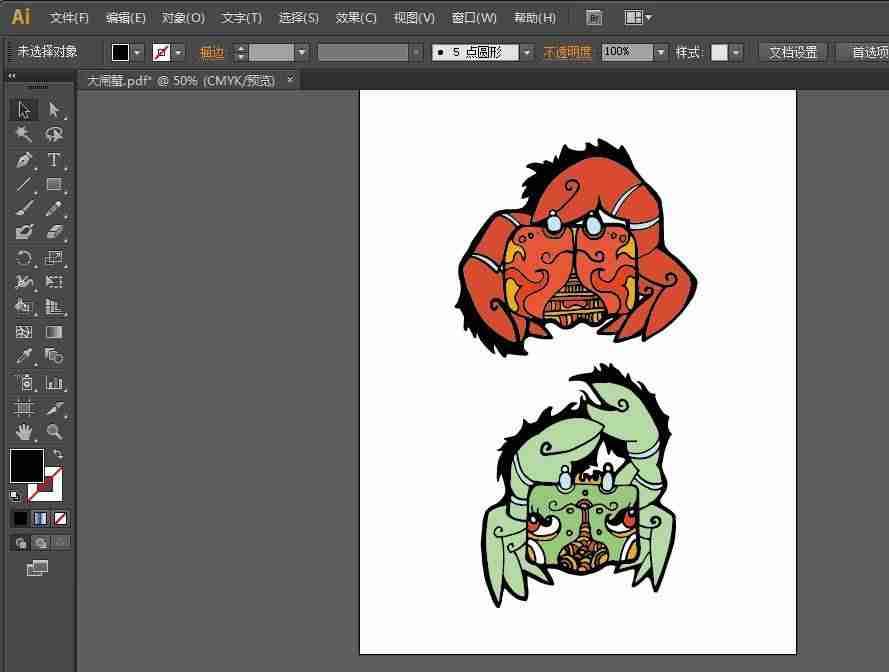Click the 文档设置 button

click(x=793, y=53)
